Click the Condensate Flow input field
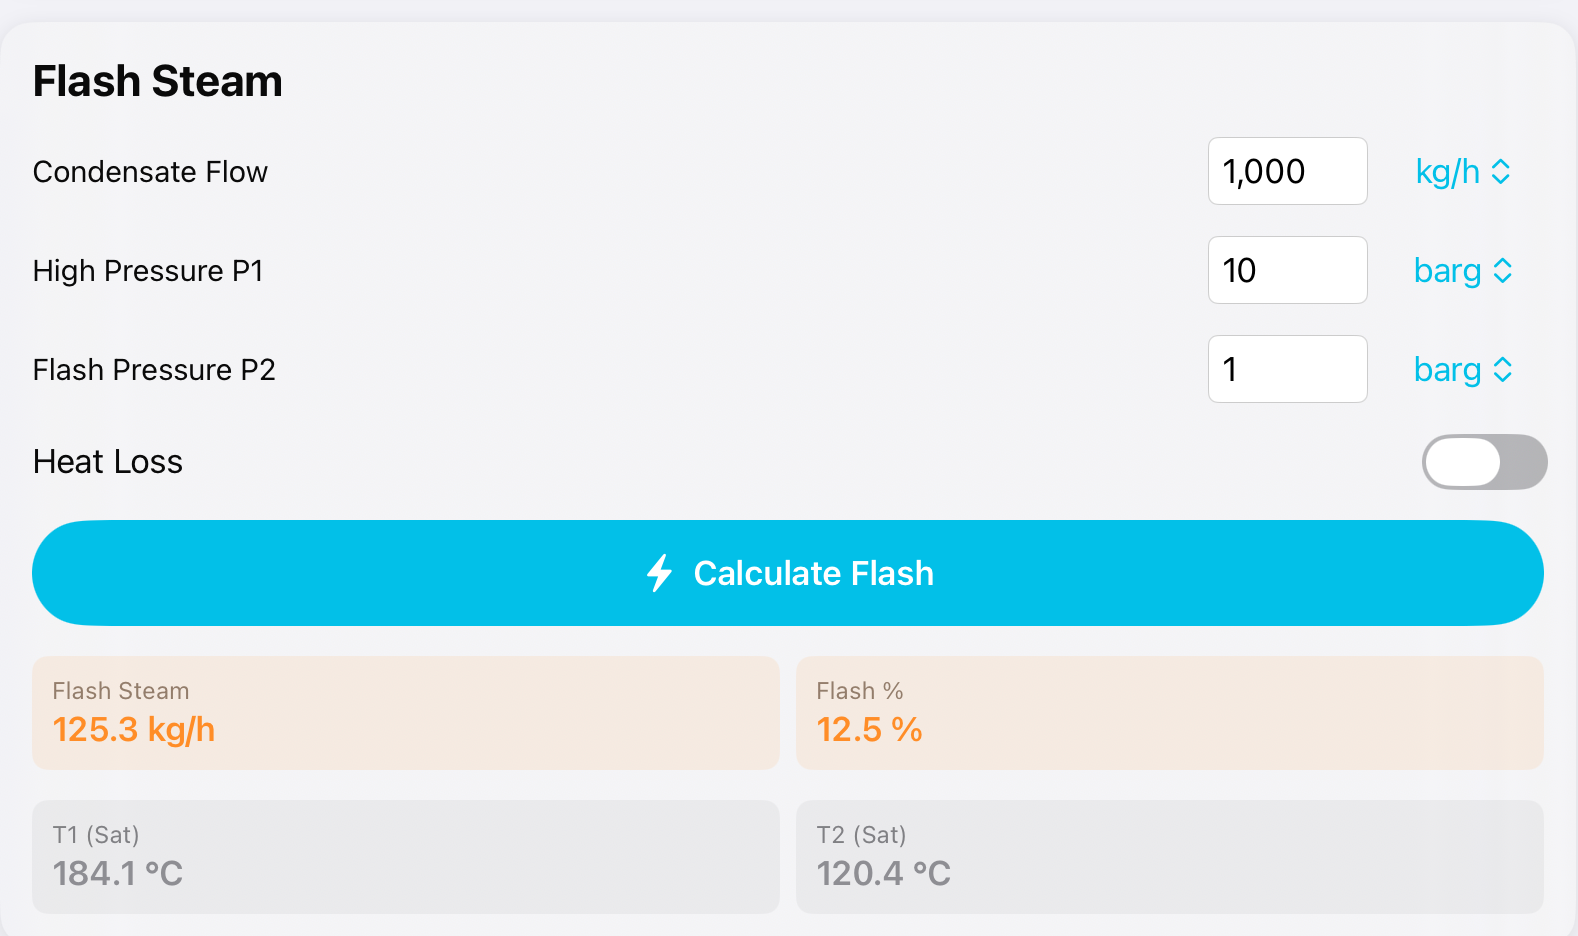The height and width of the screenshot is (936, 1578). 1287,172
